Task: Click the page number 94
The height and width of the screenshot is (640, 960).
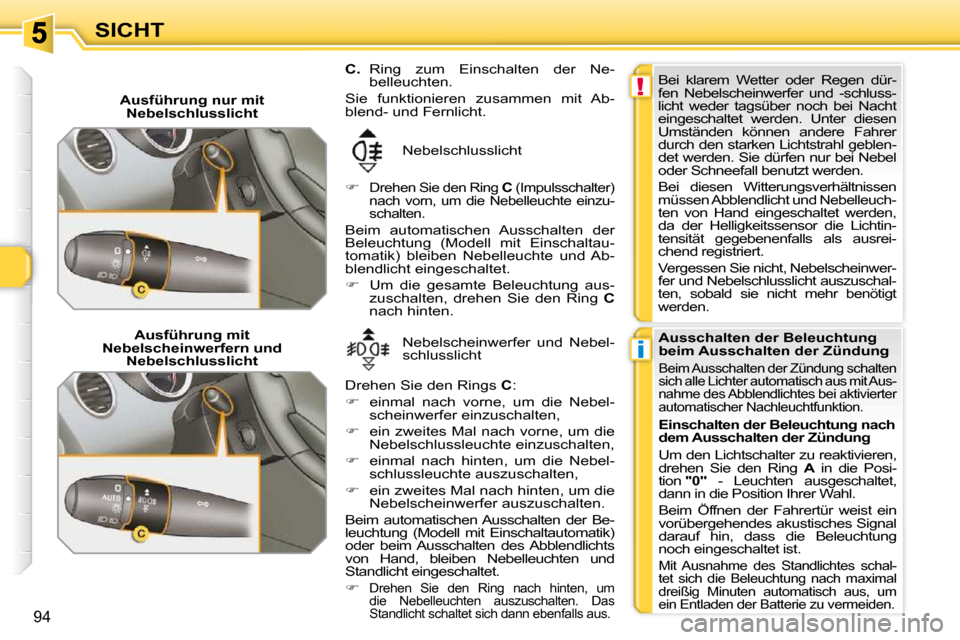Action: (x=42, y=617)
